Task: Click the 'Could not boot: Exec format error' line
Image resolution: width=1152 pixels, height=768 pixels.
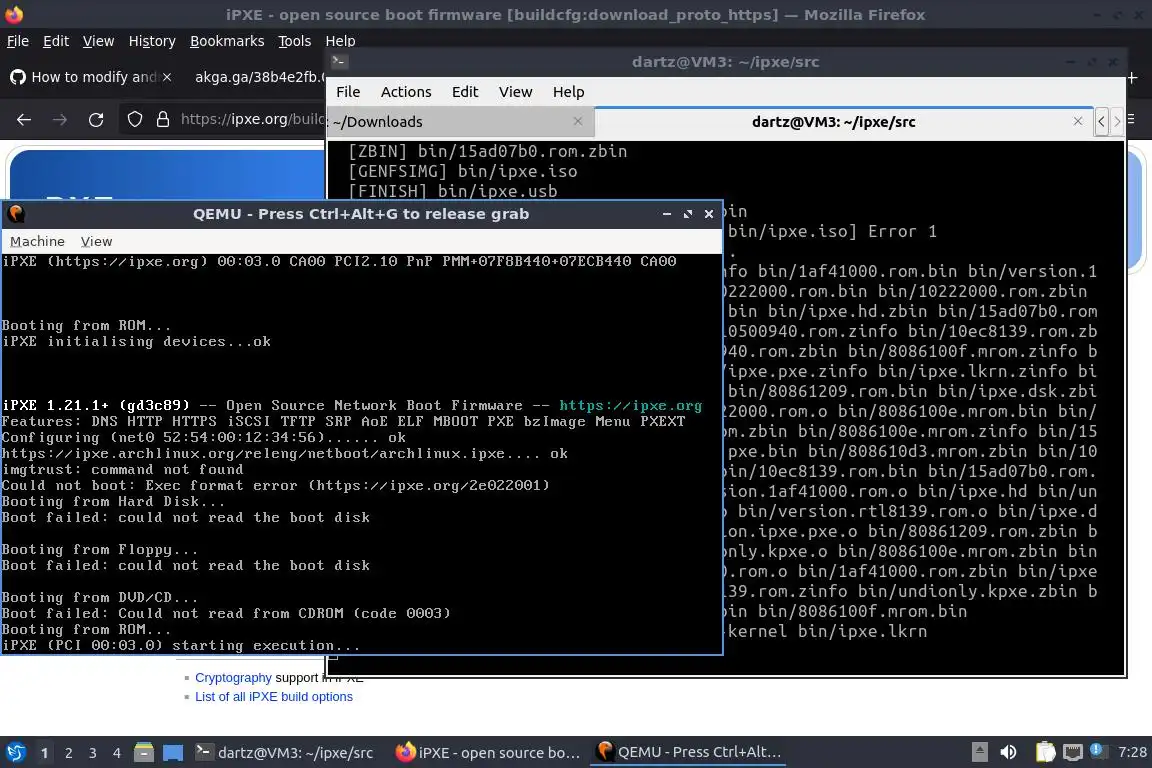Action: point(276,486)
